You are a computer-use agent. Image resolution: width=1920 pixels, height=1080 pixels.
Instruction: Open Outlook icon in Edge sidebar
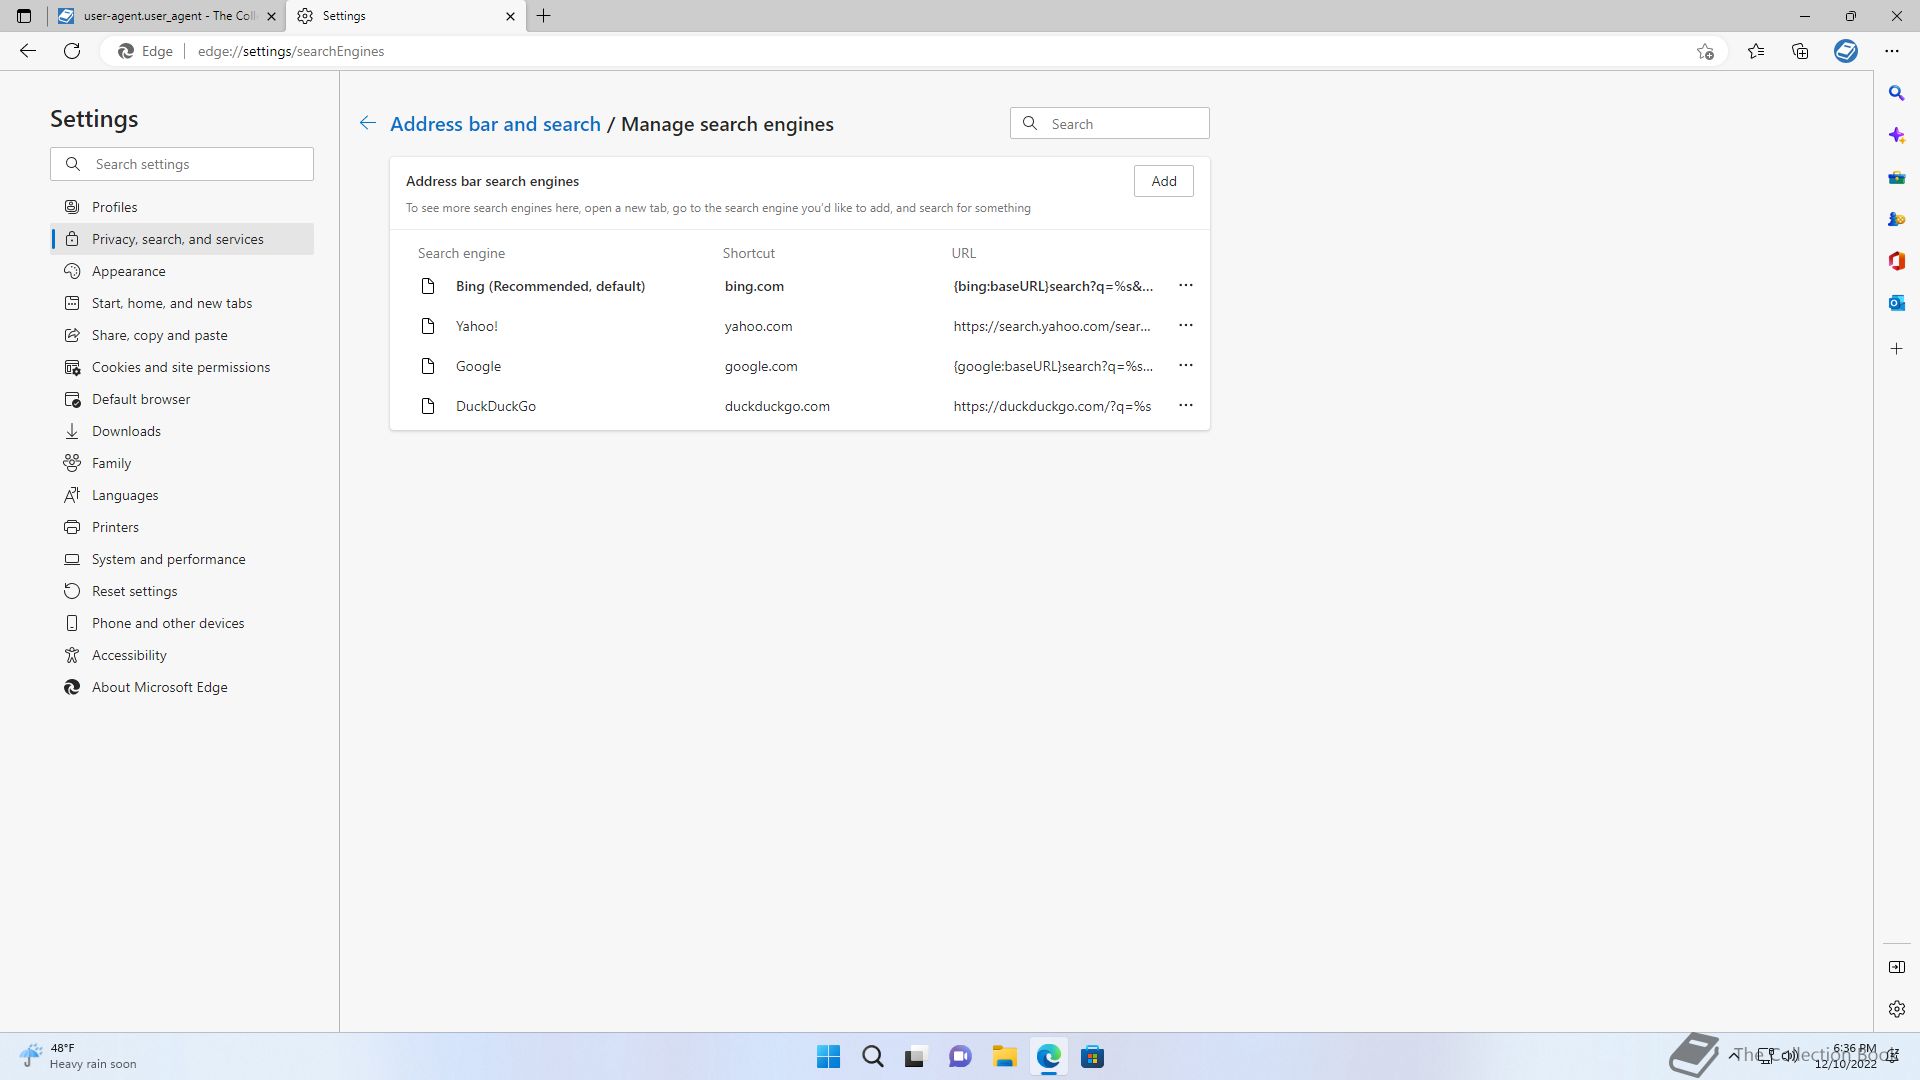tap(1896, 303)
